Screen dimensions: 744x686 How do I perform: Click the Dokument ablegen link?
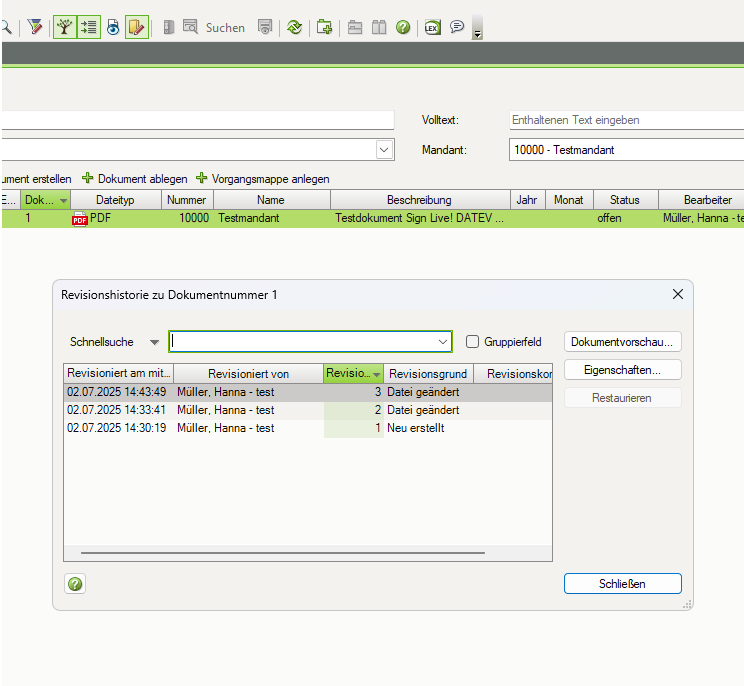coord(142,179)
